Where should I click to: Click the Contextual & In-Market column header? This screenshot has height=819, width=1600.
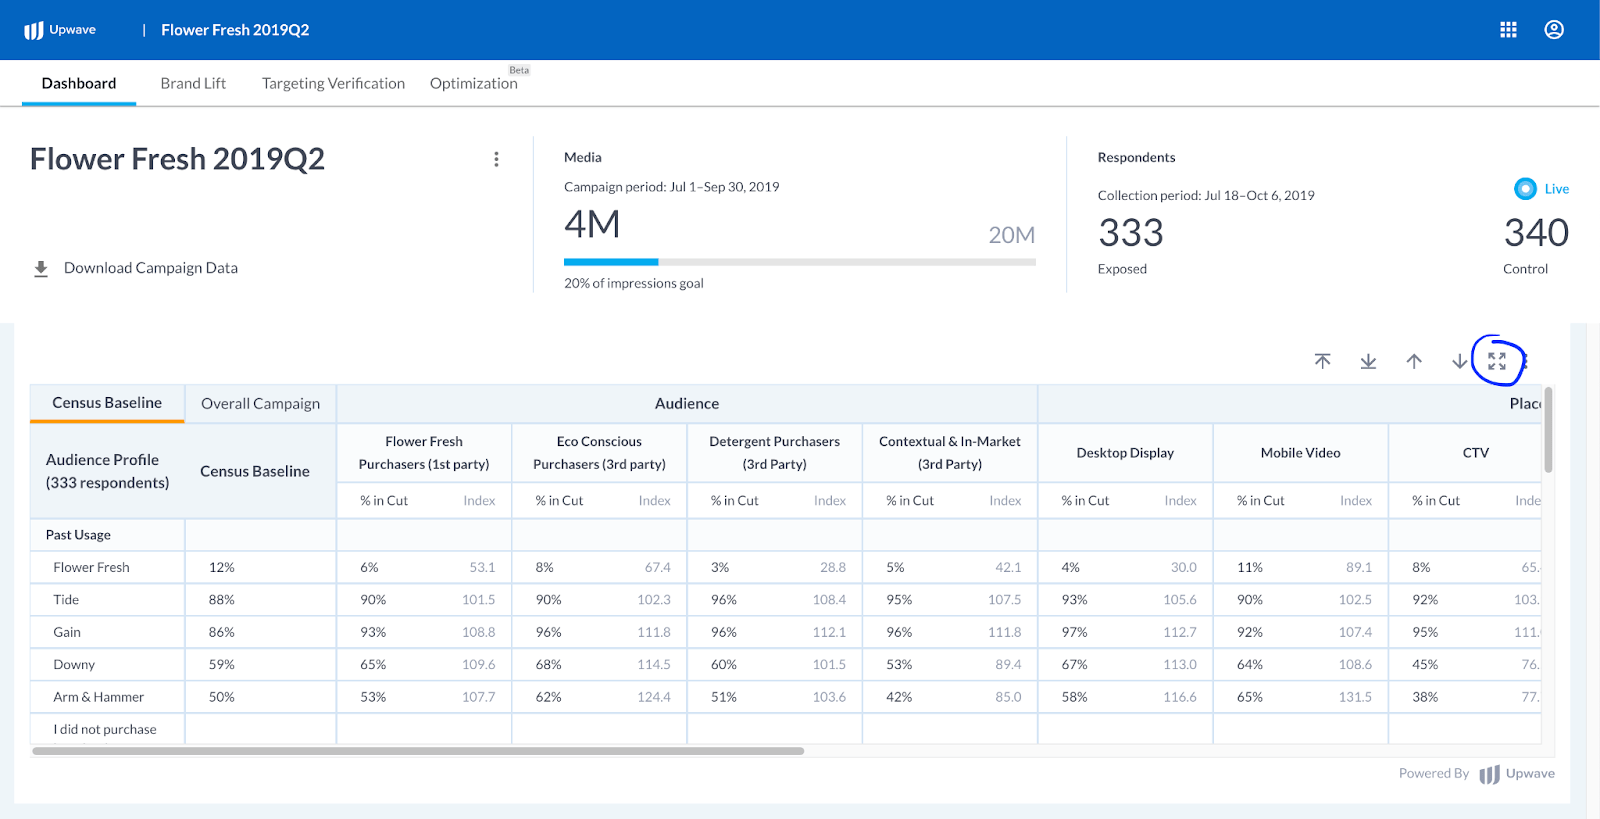click(x=950, y=453)
